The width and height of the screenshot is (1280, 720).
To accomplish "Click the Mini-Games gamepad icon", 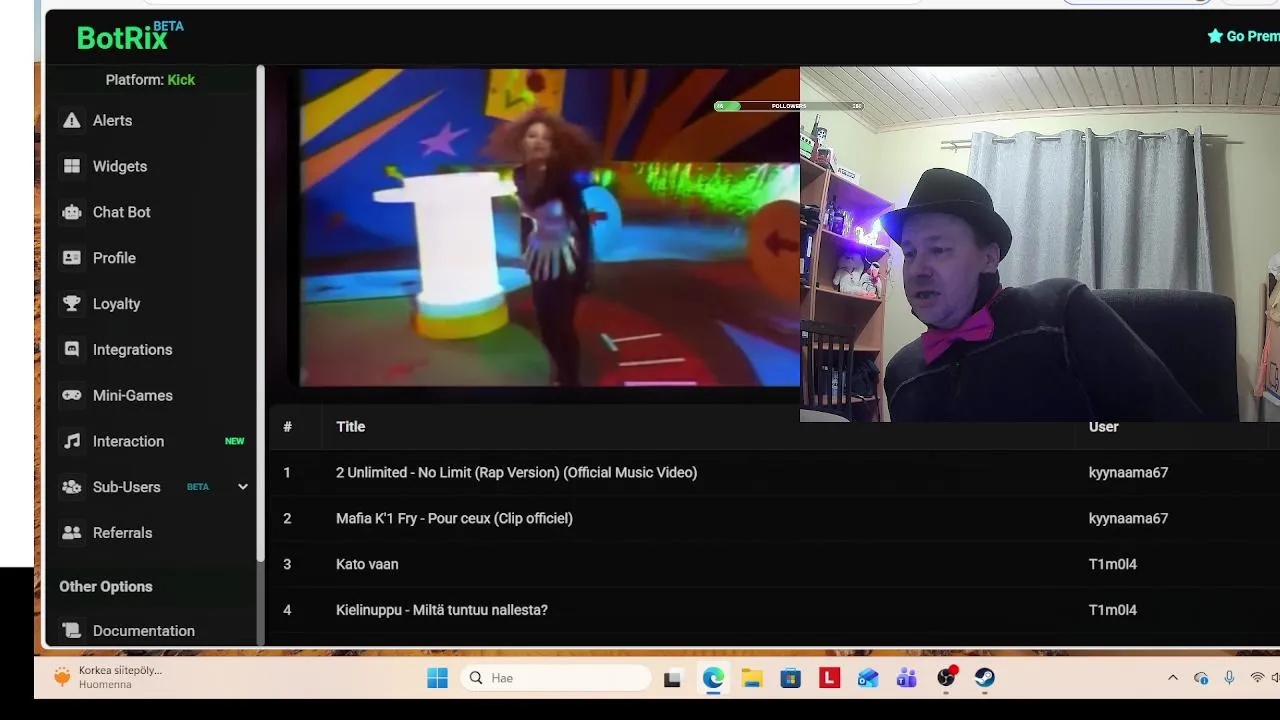I will point(72,395).
